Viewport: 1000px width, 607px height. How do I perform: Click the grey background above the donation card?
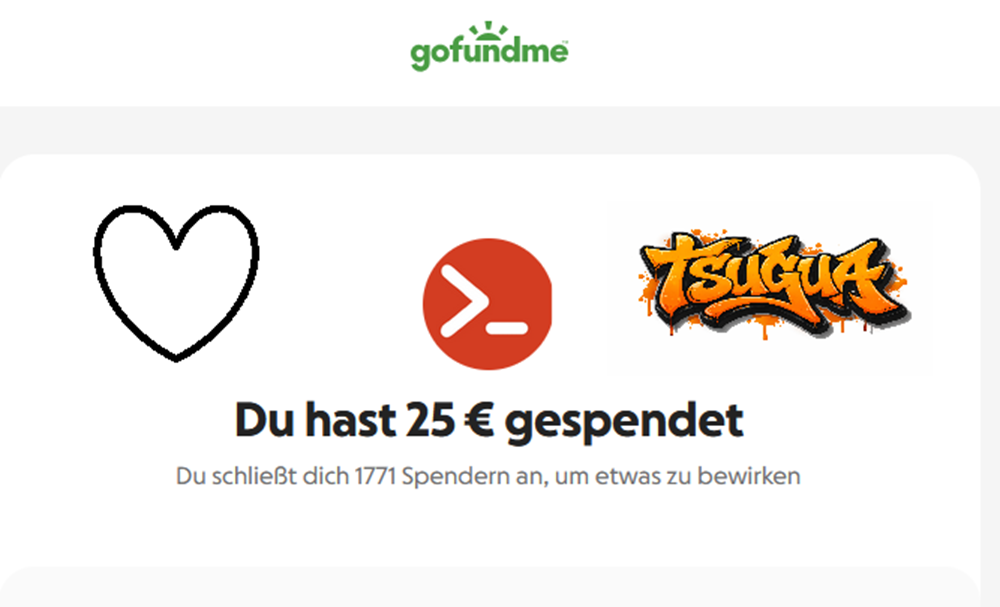point(500,130)
